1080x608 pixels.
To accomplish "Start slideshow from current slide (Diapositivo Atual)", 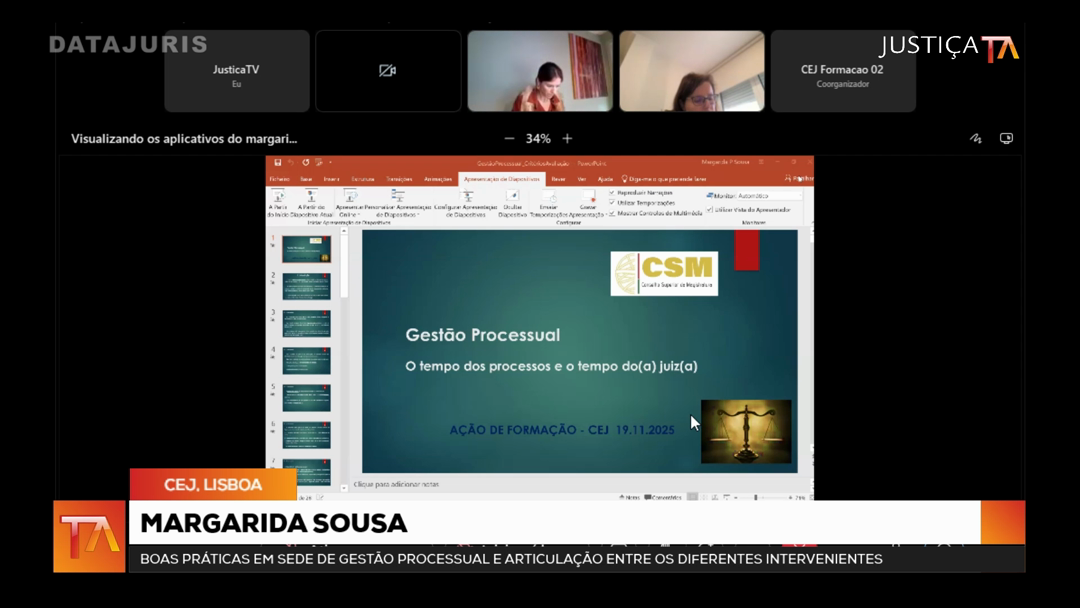I will (x=311, y=198).
